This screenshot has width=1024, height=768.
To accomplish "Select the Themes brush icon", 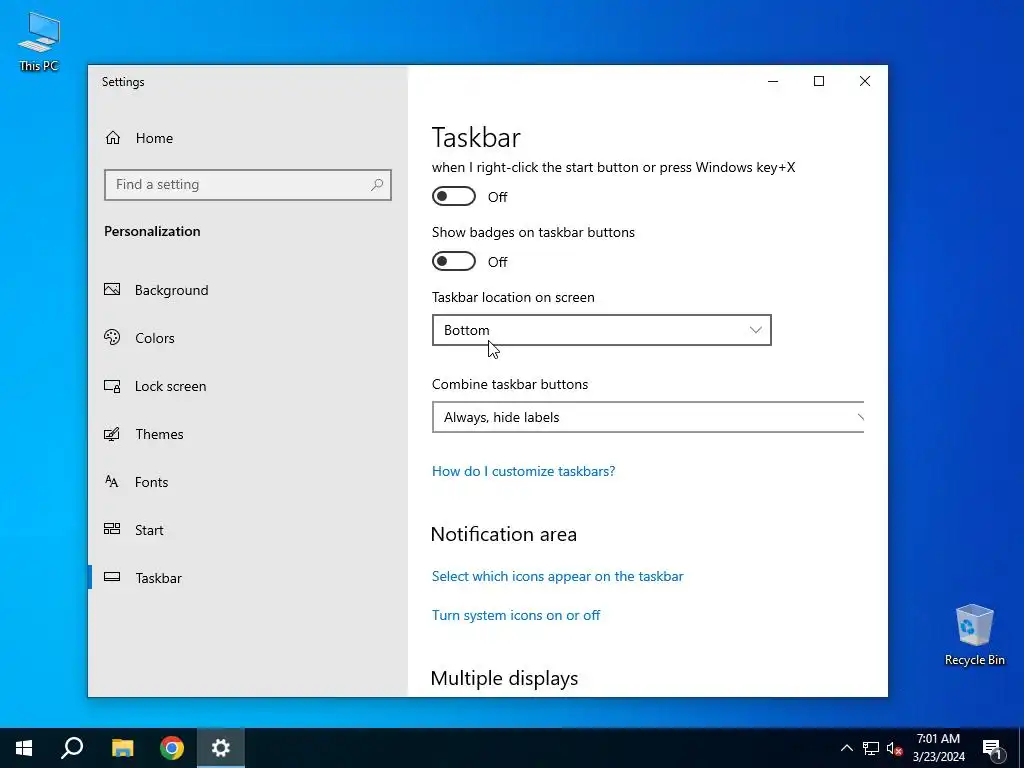I will 112,434.
